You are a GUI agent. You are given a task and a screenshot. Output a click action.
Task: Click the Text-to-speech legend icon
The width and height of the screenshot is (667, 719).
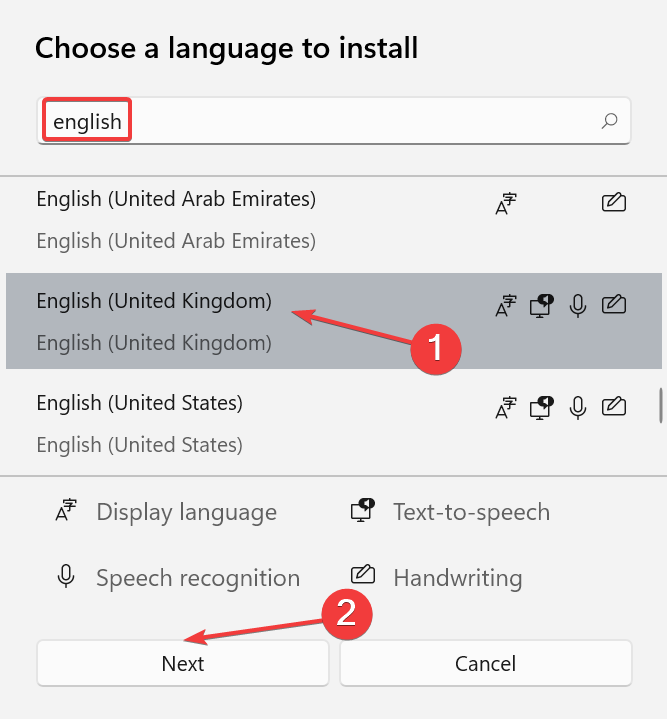click(362, 512)
